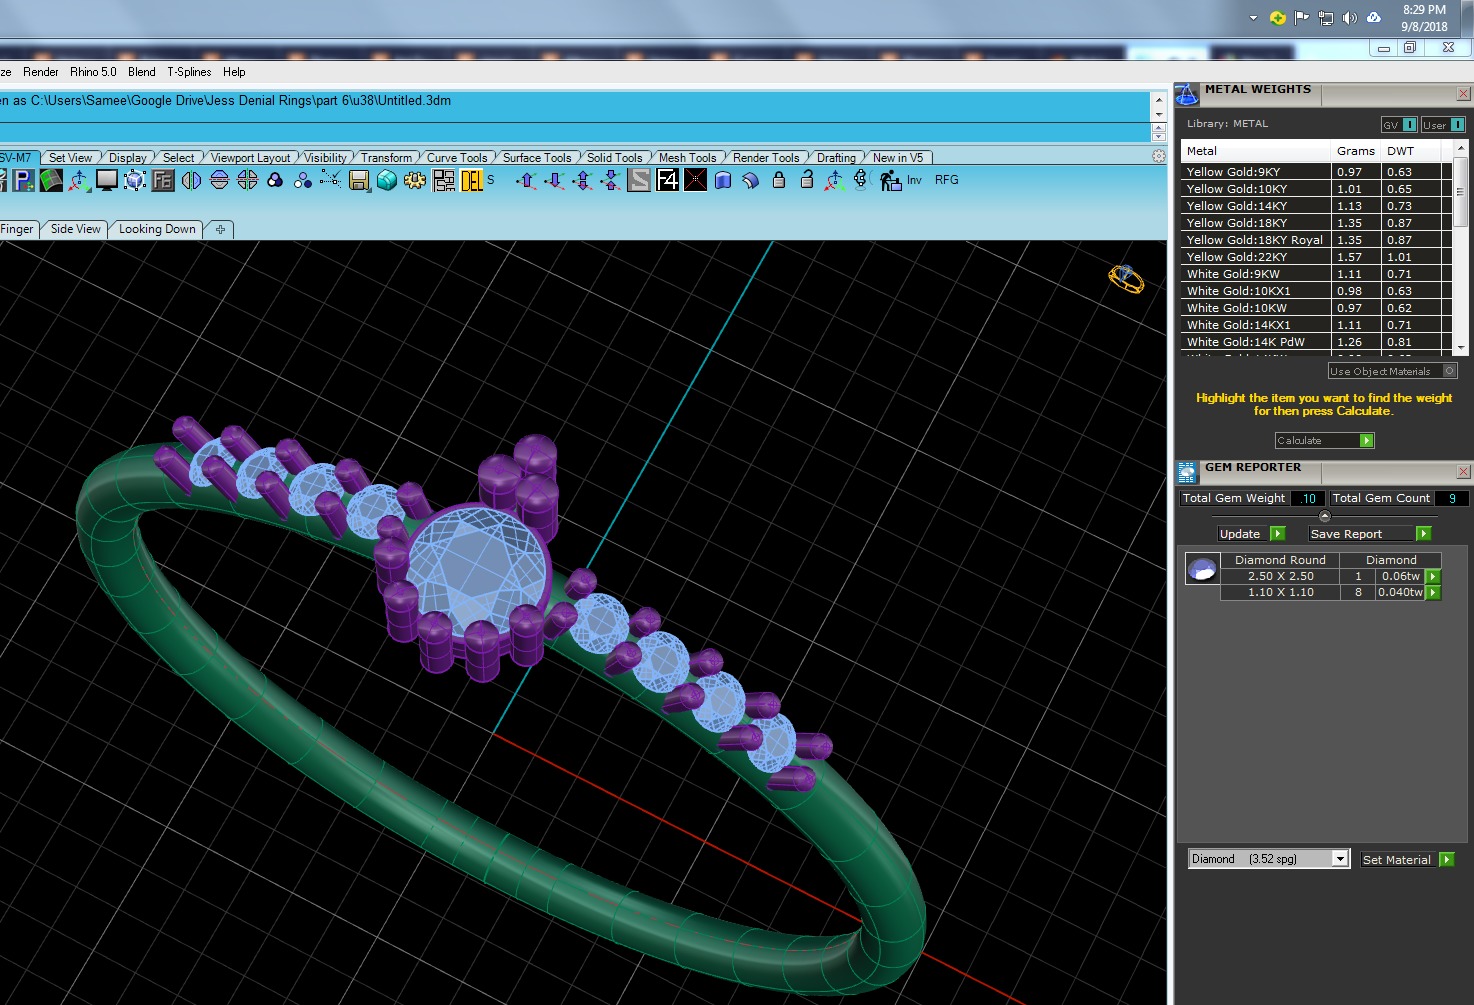Open the Help menu
The height and width of the screenshot is (1005, 1474).
[x=234, y=72]
